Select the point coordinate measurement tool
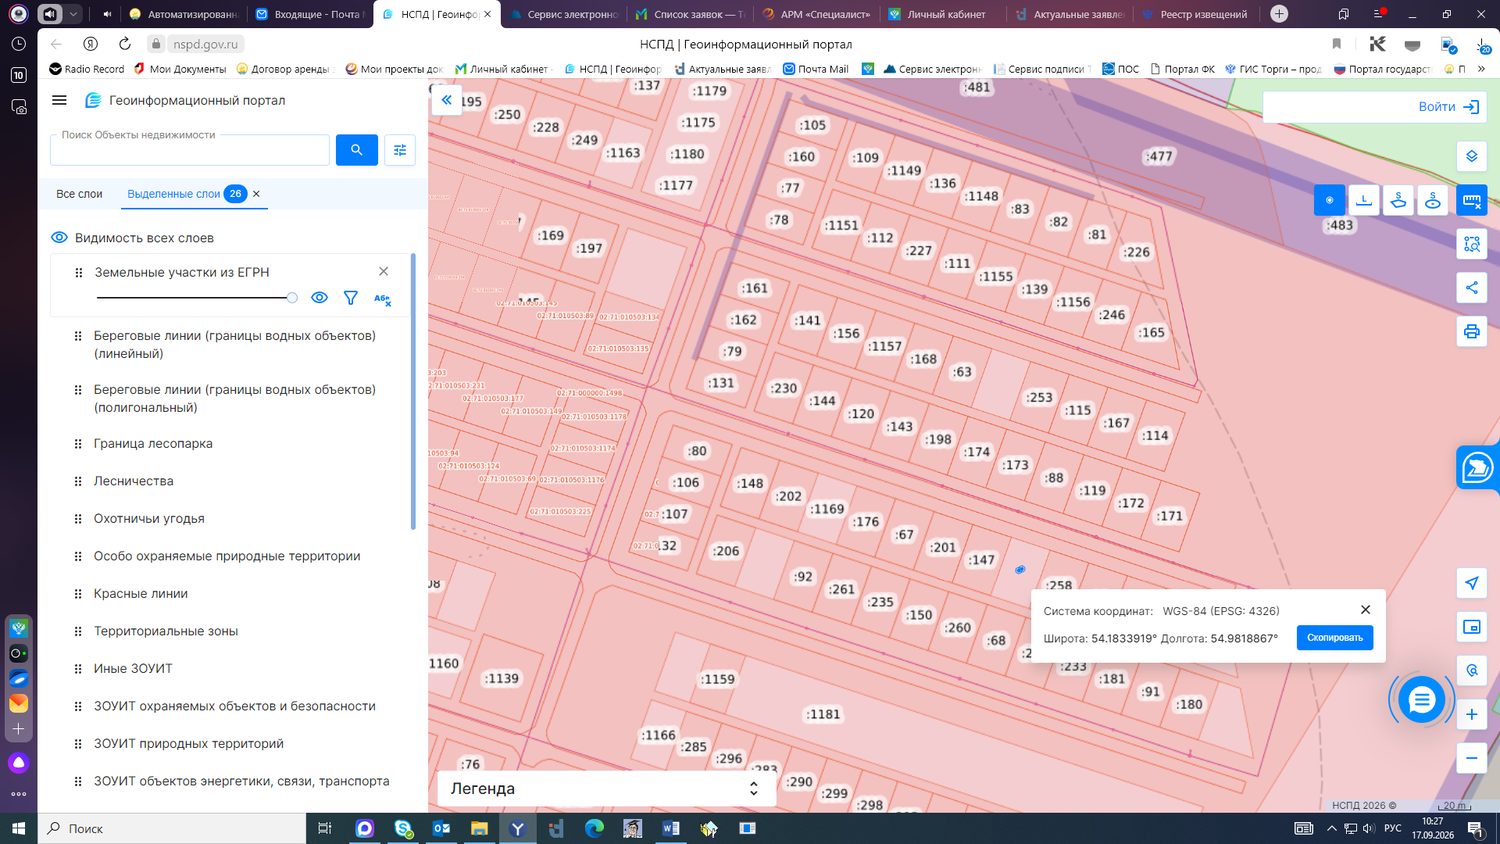Image resolution: width=1500 pixels, height=844 pixels. [x=1329, y=200]
